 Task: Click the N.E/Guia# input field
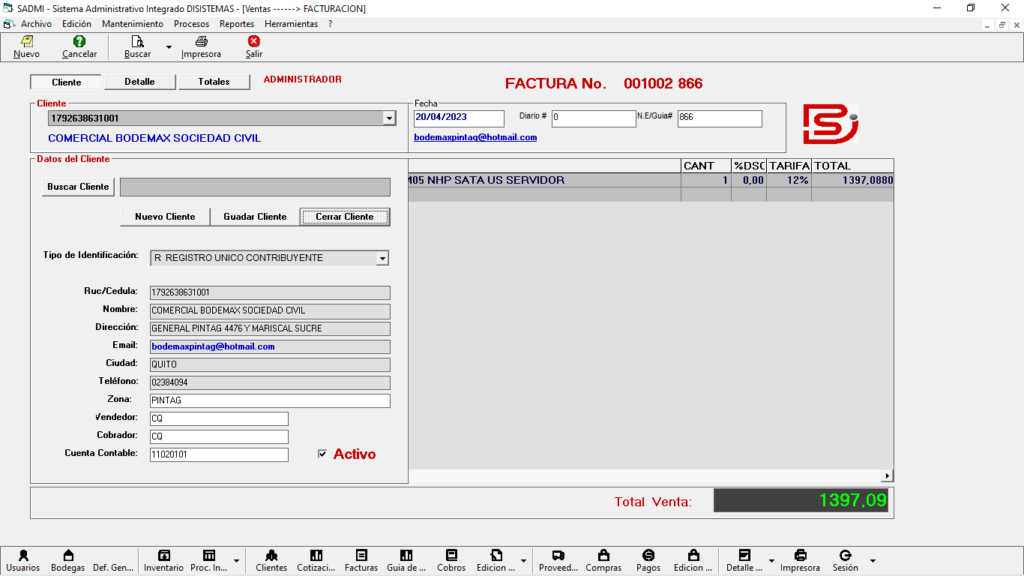719,118
